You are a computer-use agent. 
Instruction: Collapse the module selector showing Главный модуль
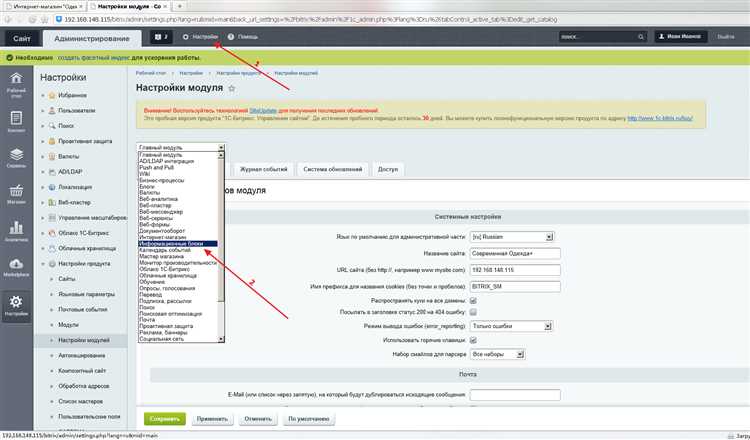[180, 147]
